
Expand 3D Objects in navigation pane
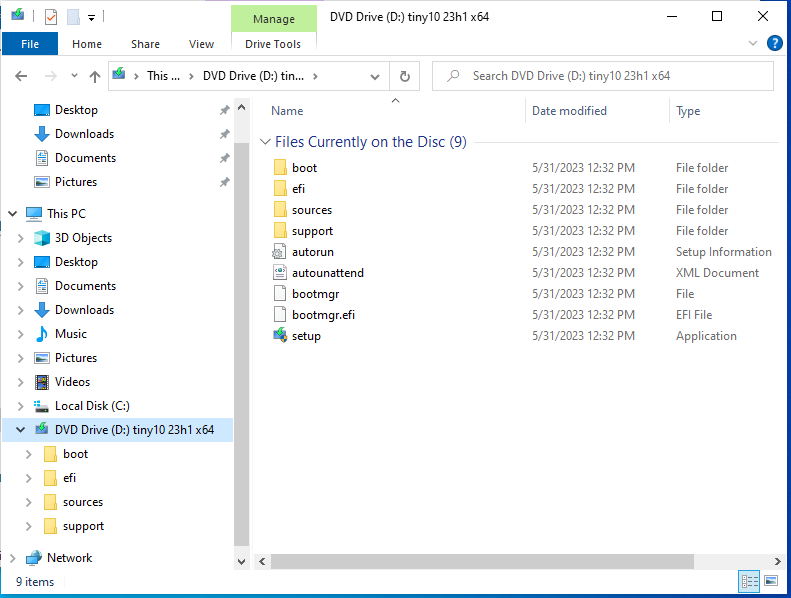point(21,238)
